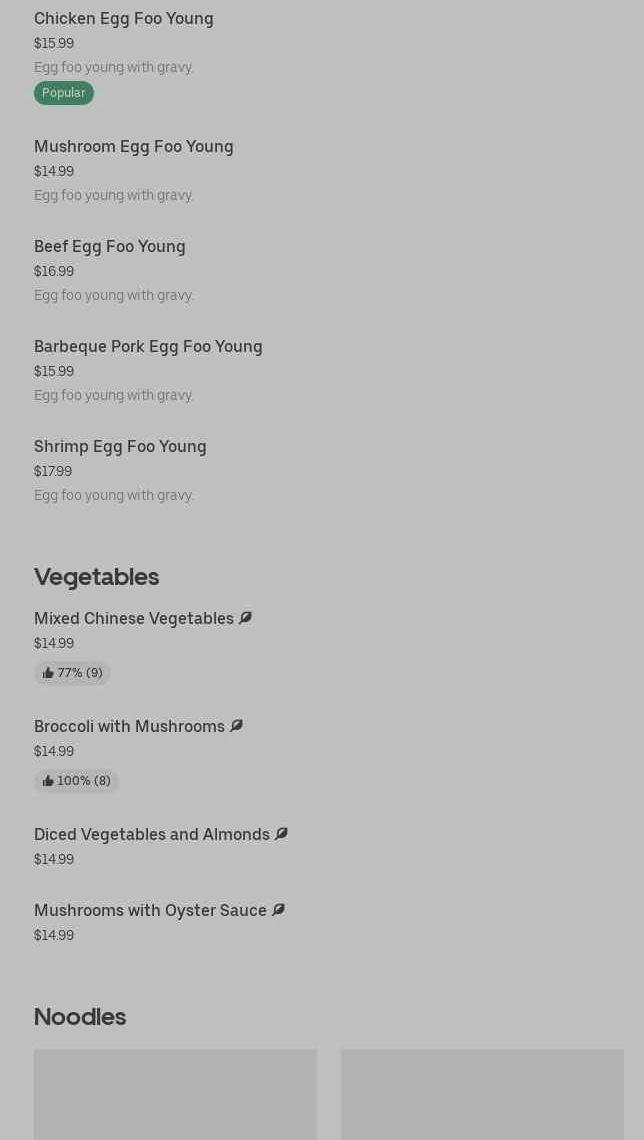The width and height of the screenshot is (644, 1140).
Task: Click the Noodles section heading
Action: pyautogui.click(x=80, y=1016)
